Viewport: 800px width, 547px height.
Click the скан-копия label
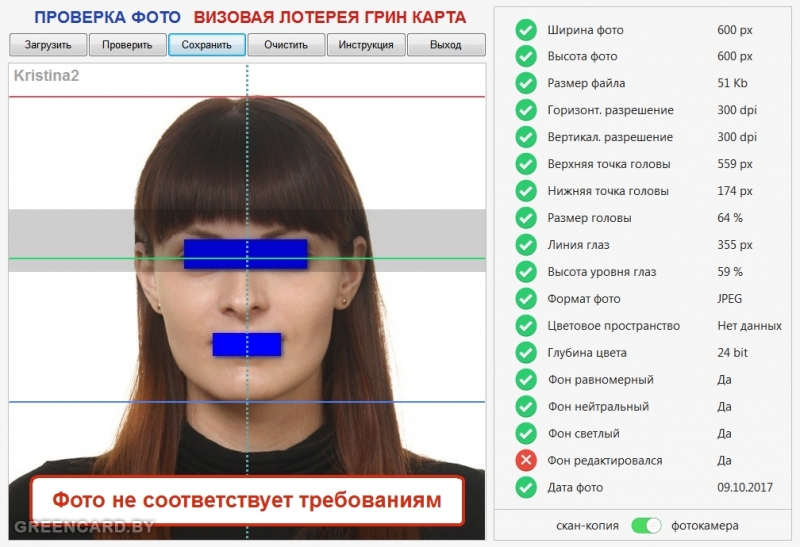point(587,525)
